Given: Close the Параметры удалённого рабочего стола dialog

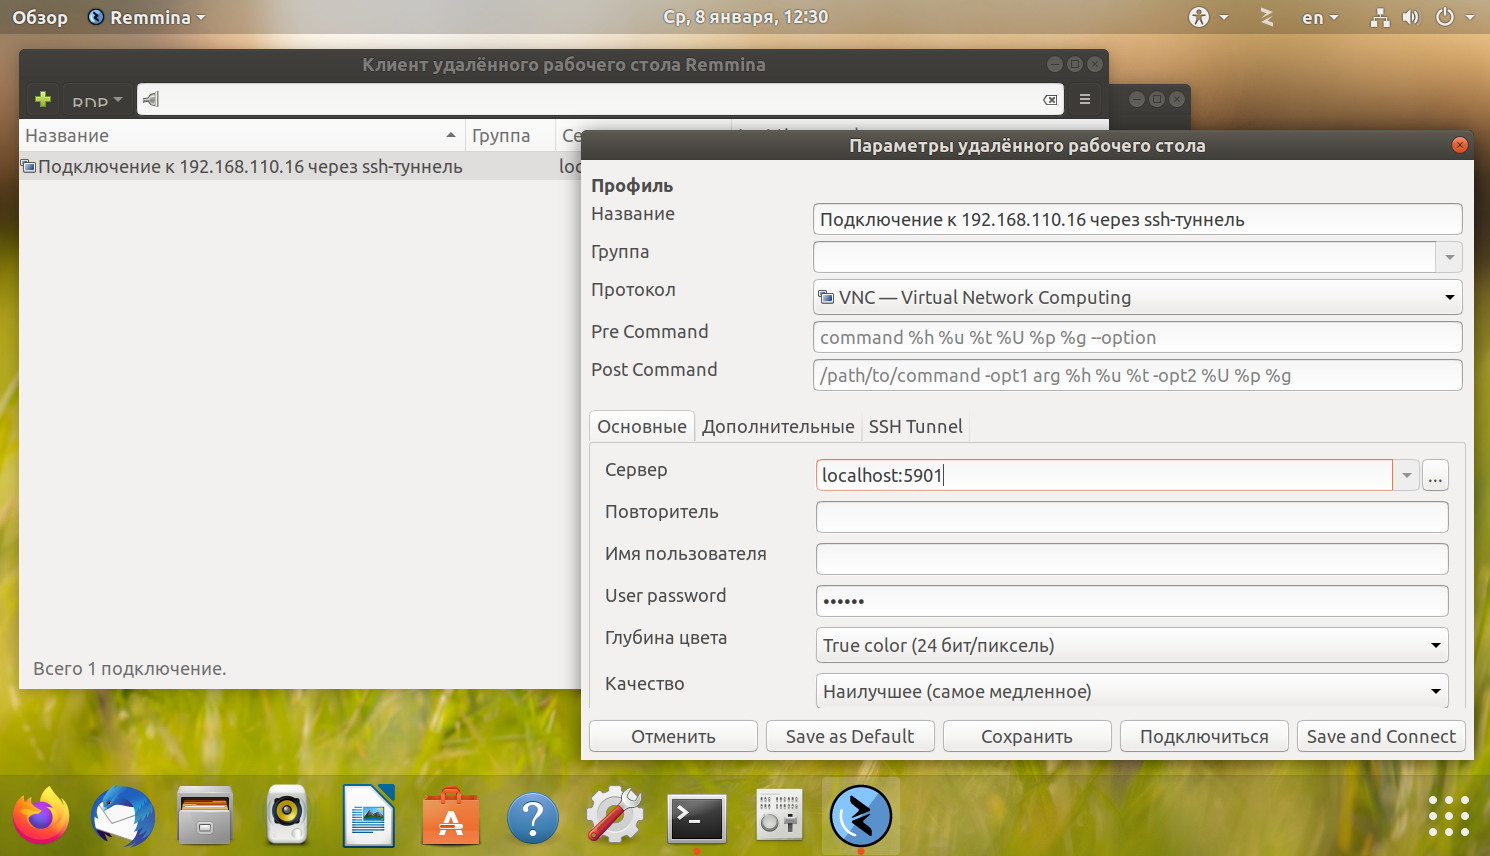Looking at the screenshot, I should point(1459,145).
